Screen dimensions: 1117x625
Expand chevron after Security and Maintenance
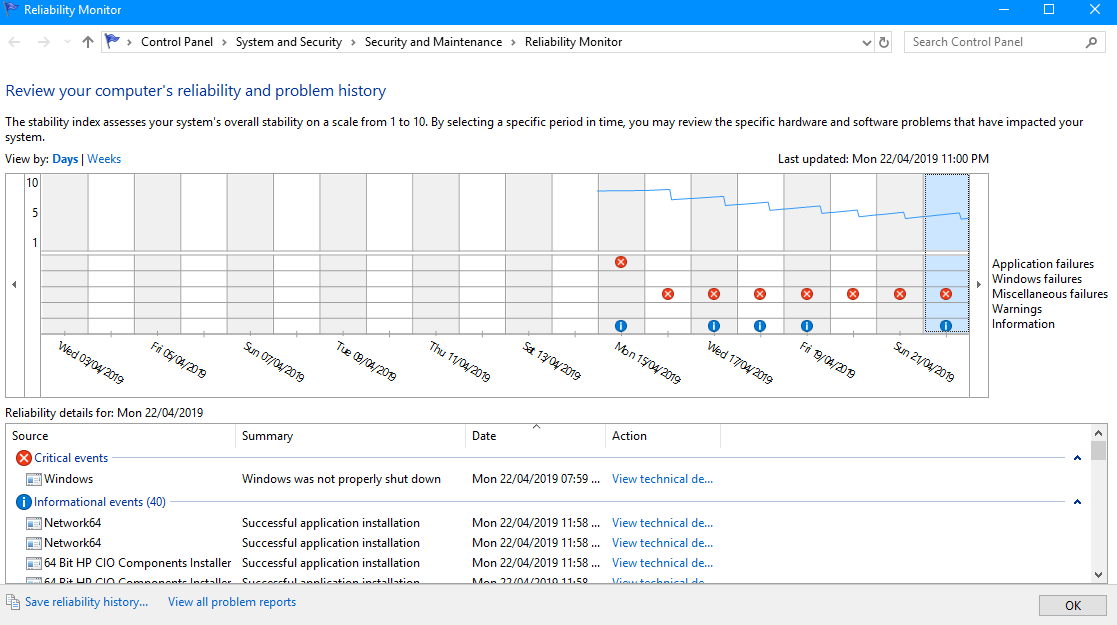tap(514, 43)
